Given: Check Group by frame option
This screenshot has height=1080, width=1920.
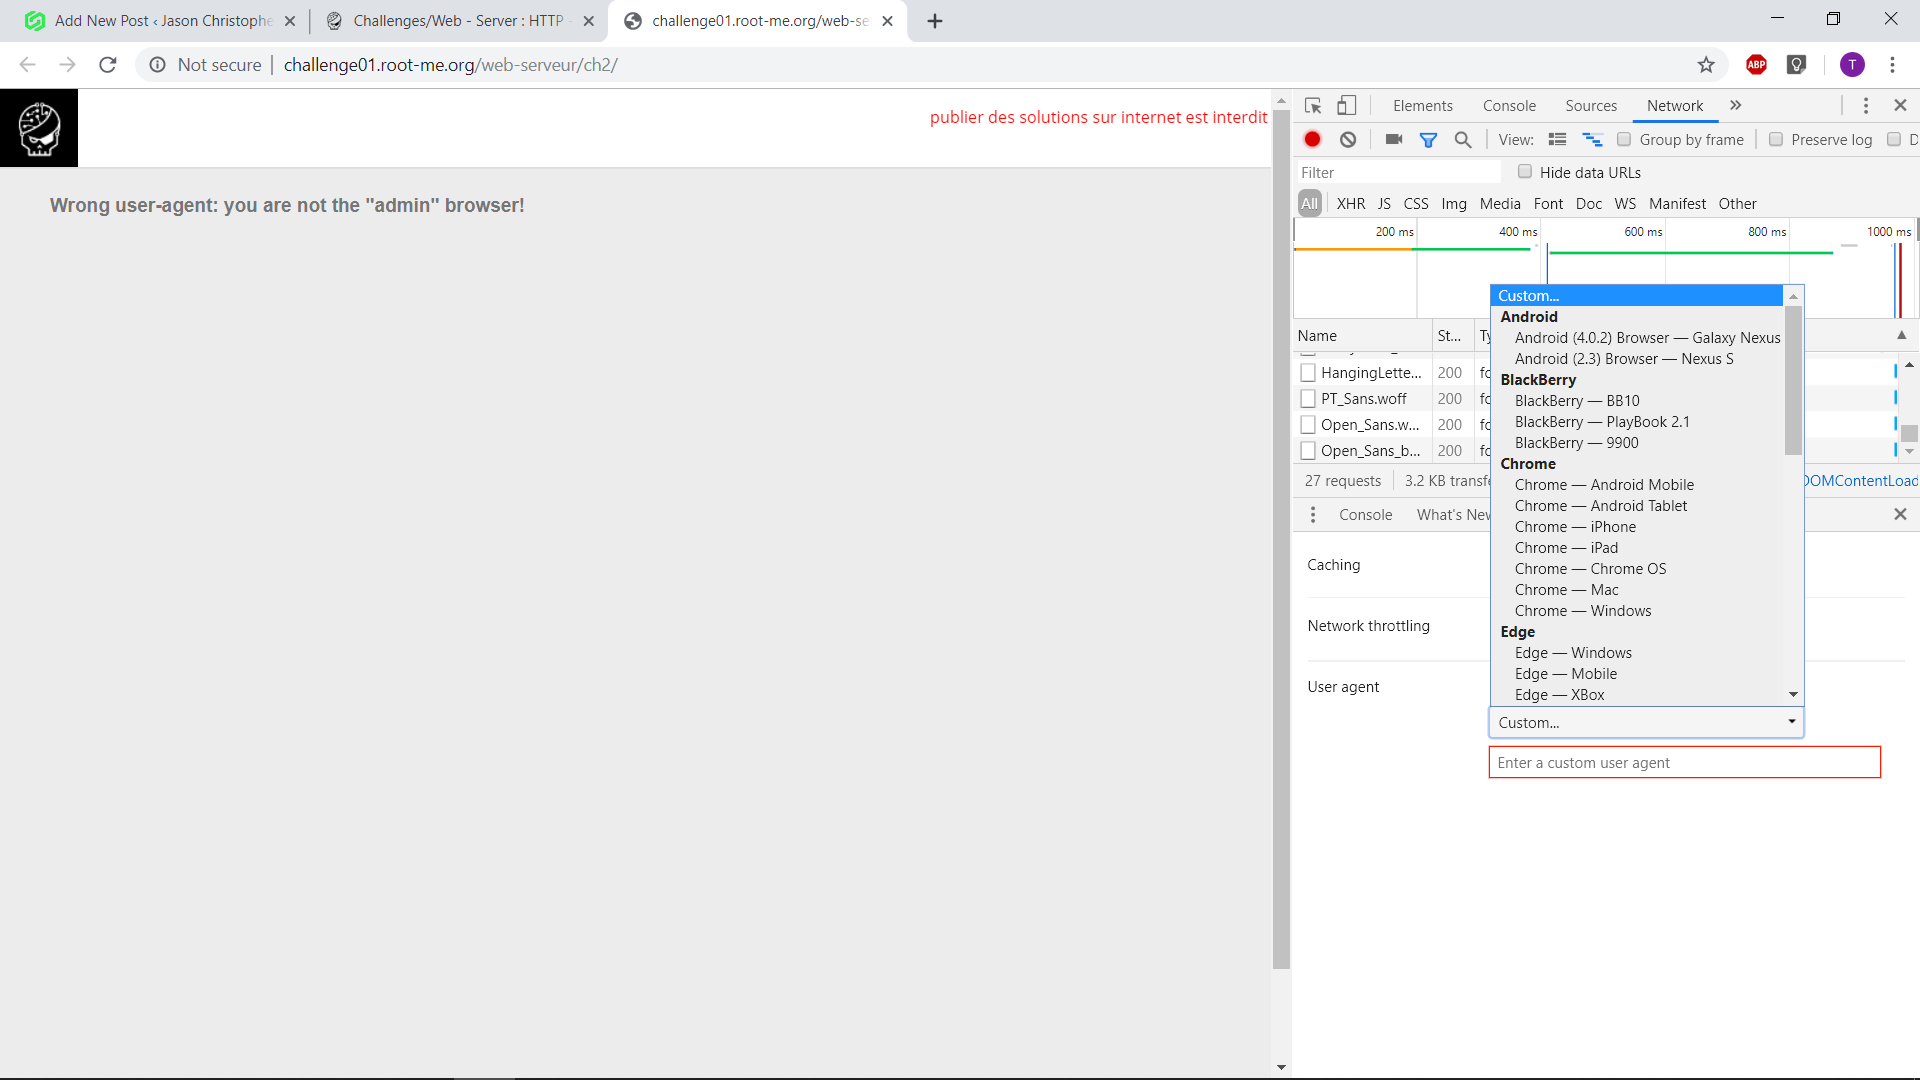Looking at the screenshot, I should pos(1624,139).
